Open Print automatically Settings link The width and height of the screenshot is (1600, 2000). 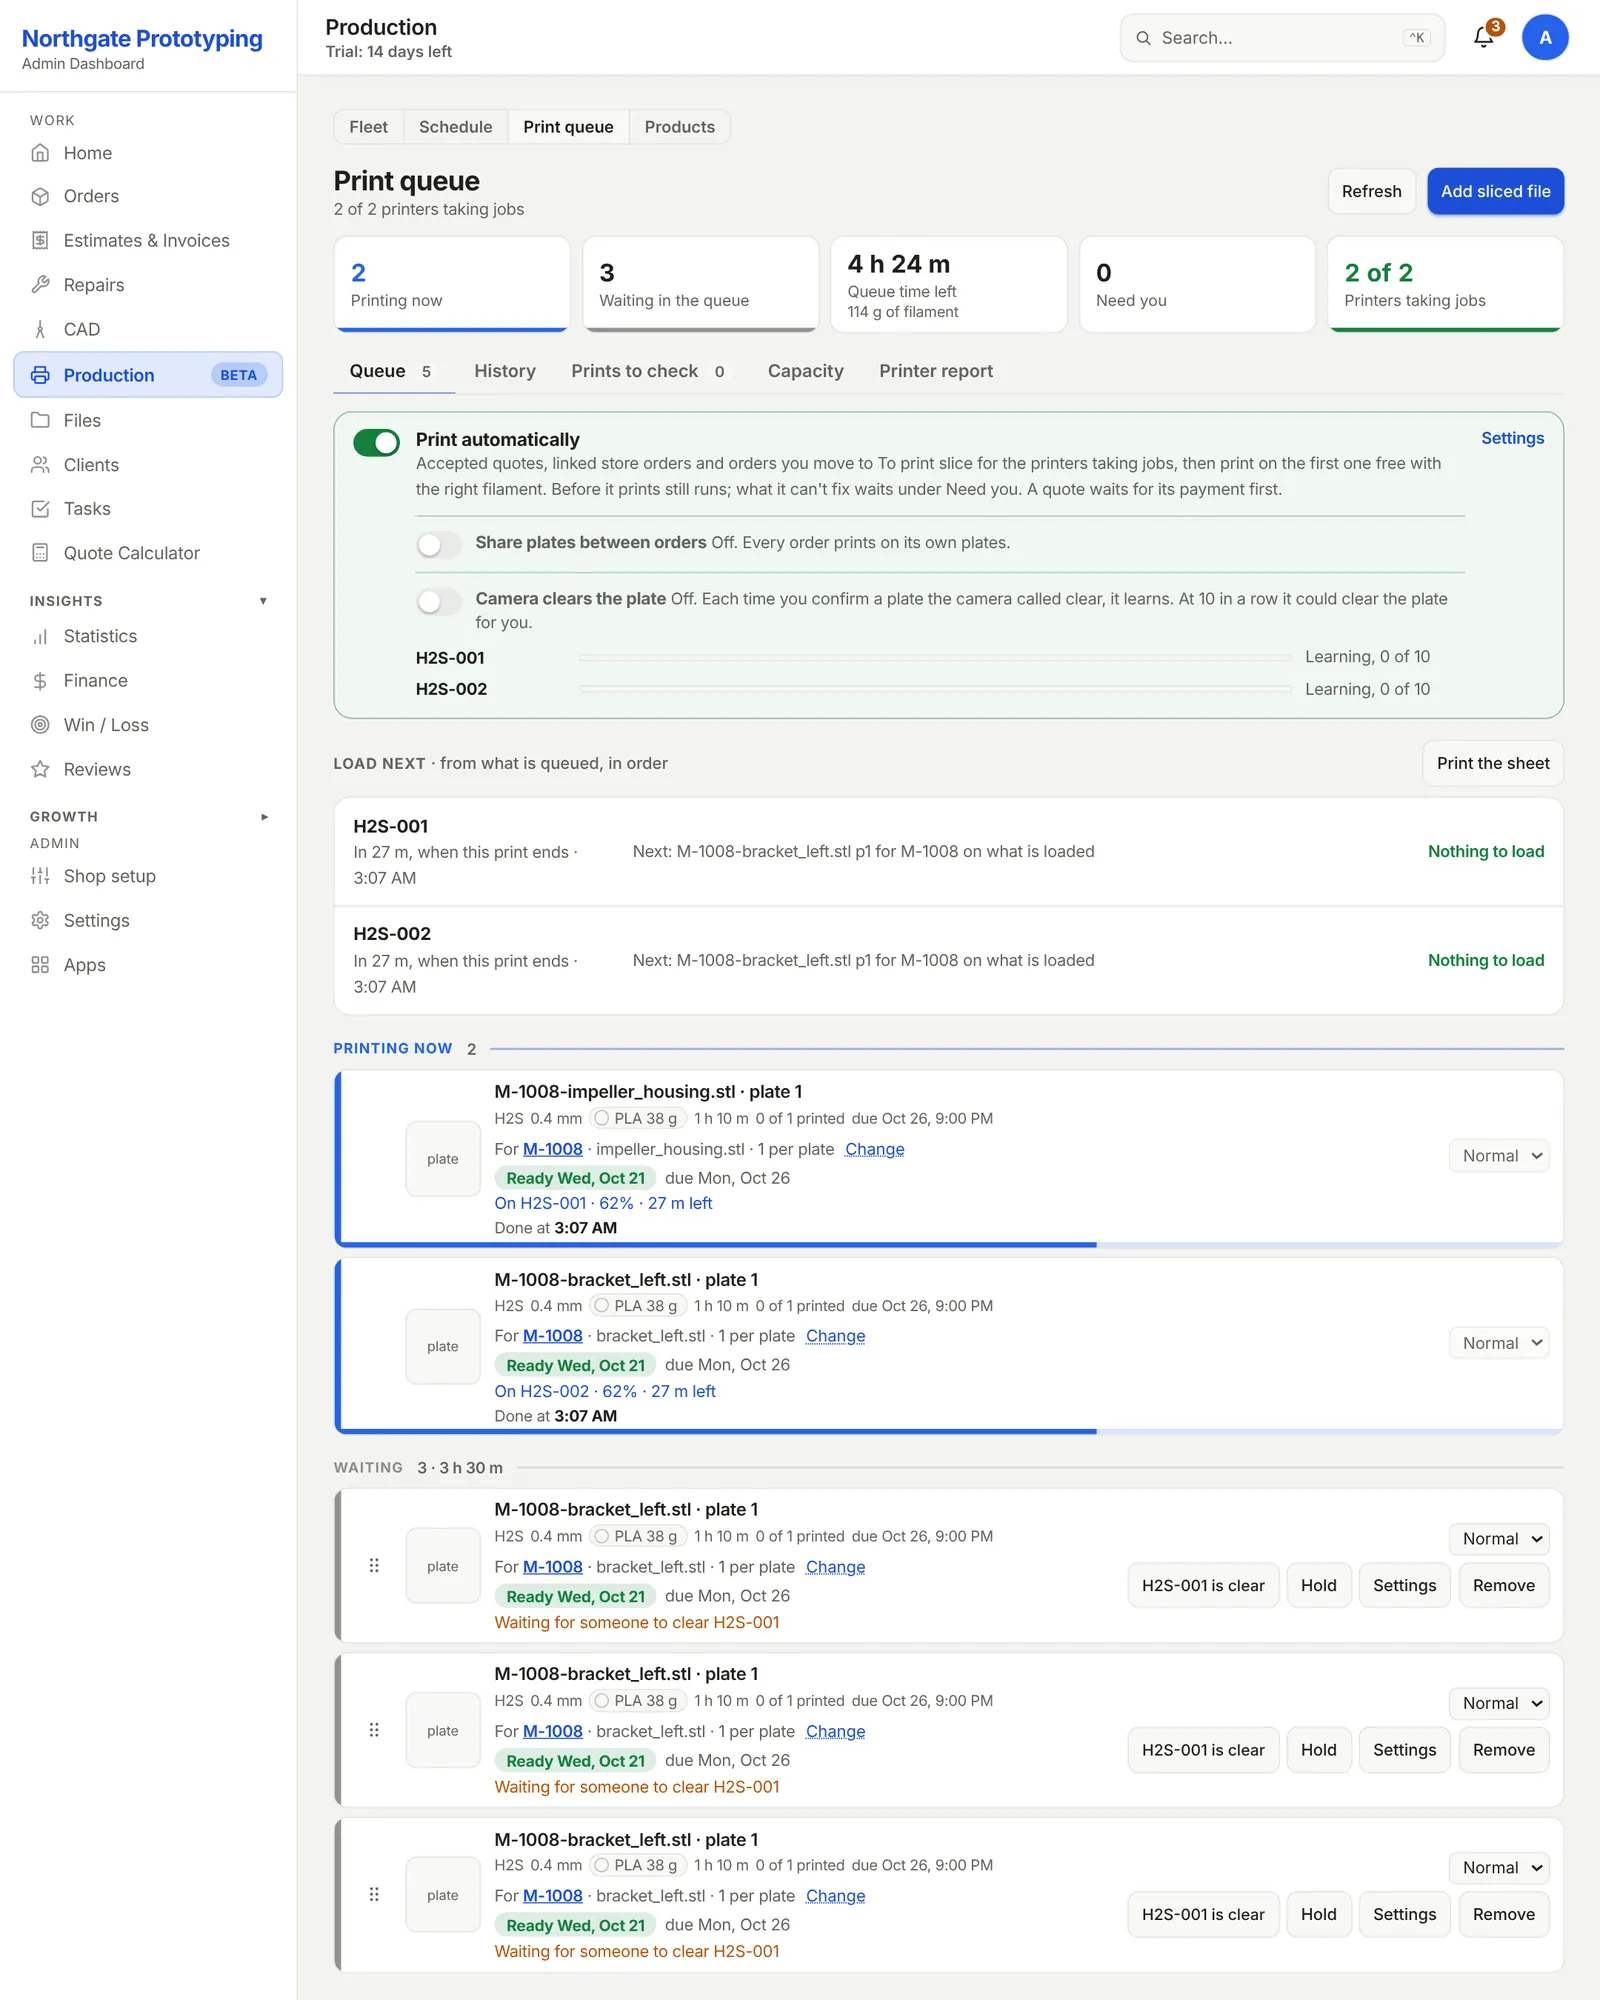tap(1512, 438)
